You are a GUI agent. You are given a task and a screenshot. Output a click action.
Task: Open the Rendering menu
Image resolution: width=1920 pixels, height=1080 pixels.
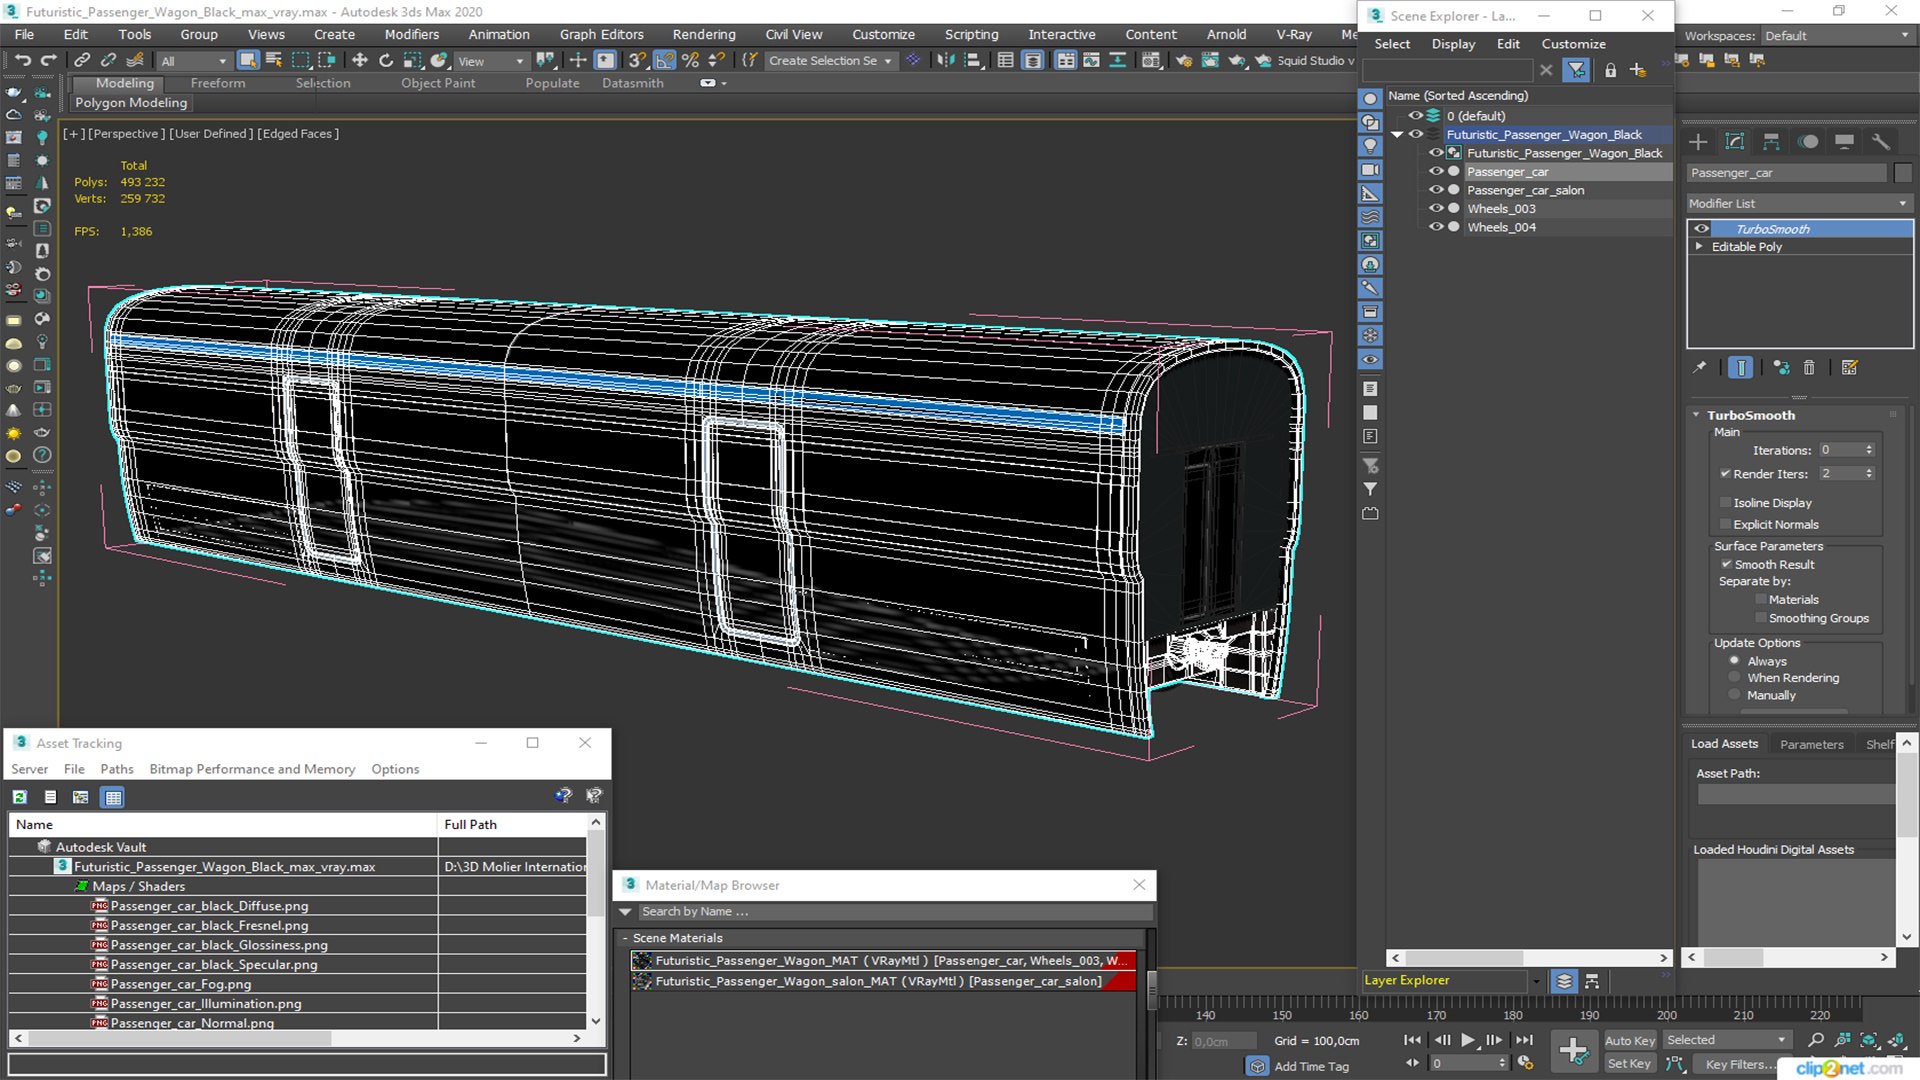pos(703,34)
